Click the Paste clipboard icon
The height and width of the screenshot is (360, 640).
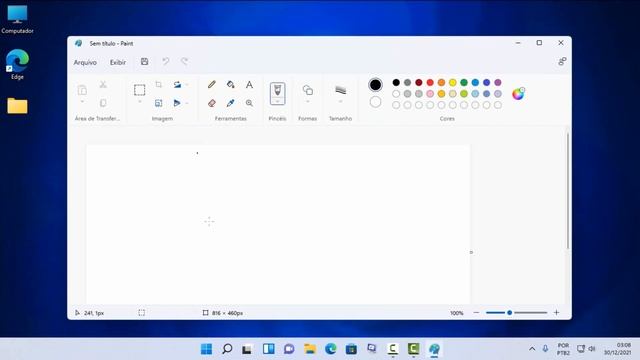pos(82,90)
